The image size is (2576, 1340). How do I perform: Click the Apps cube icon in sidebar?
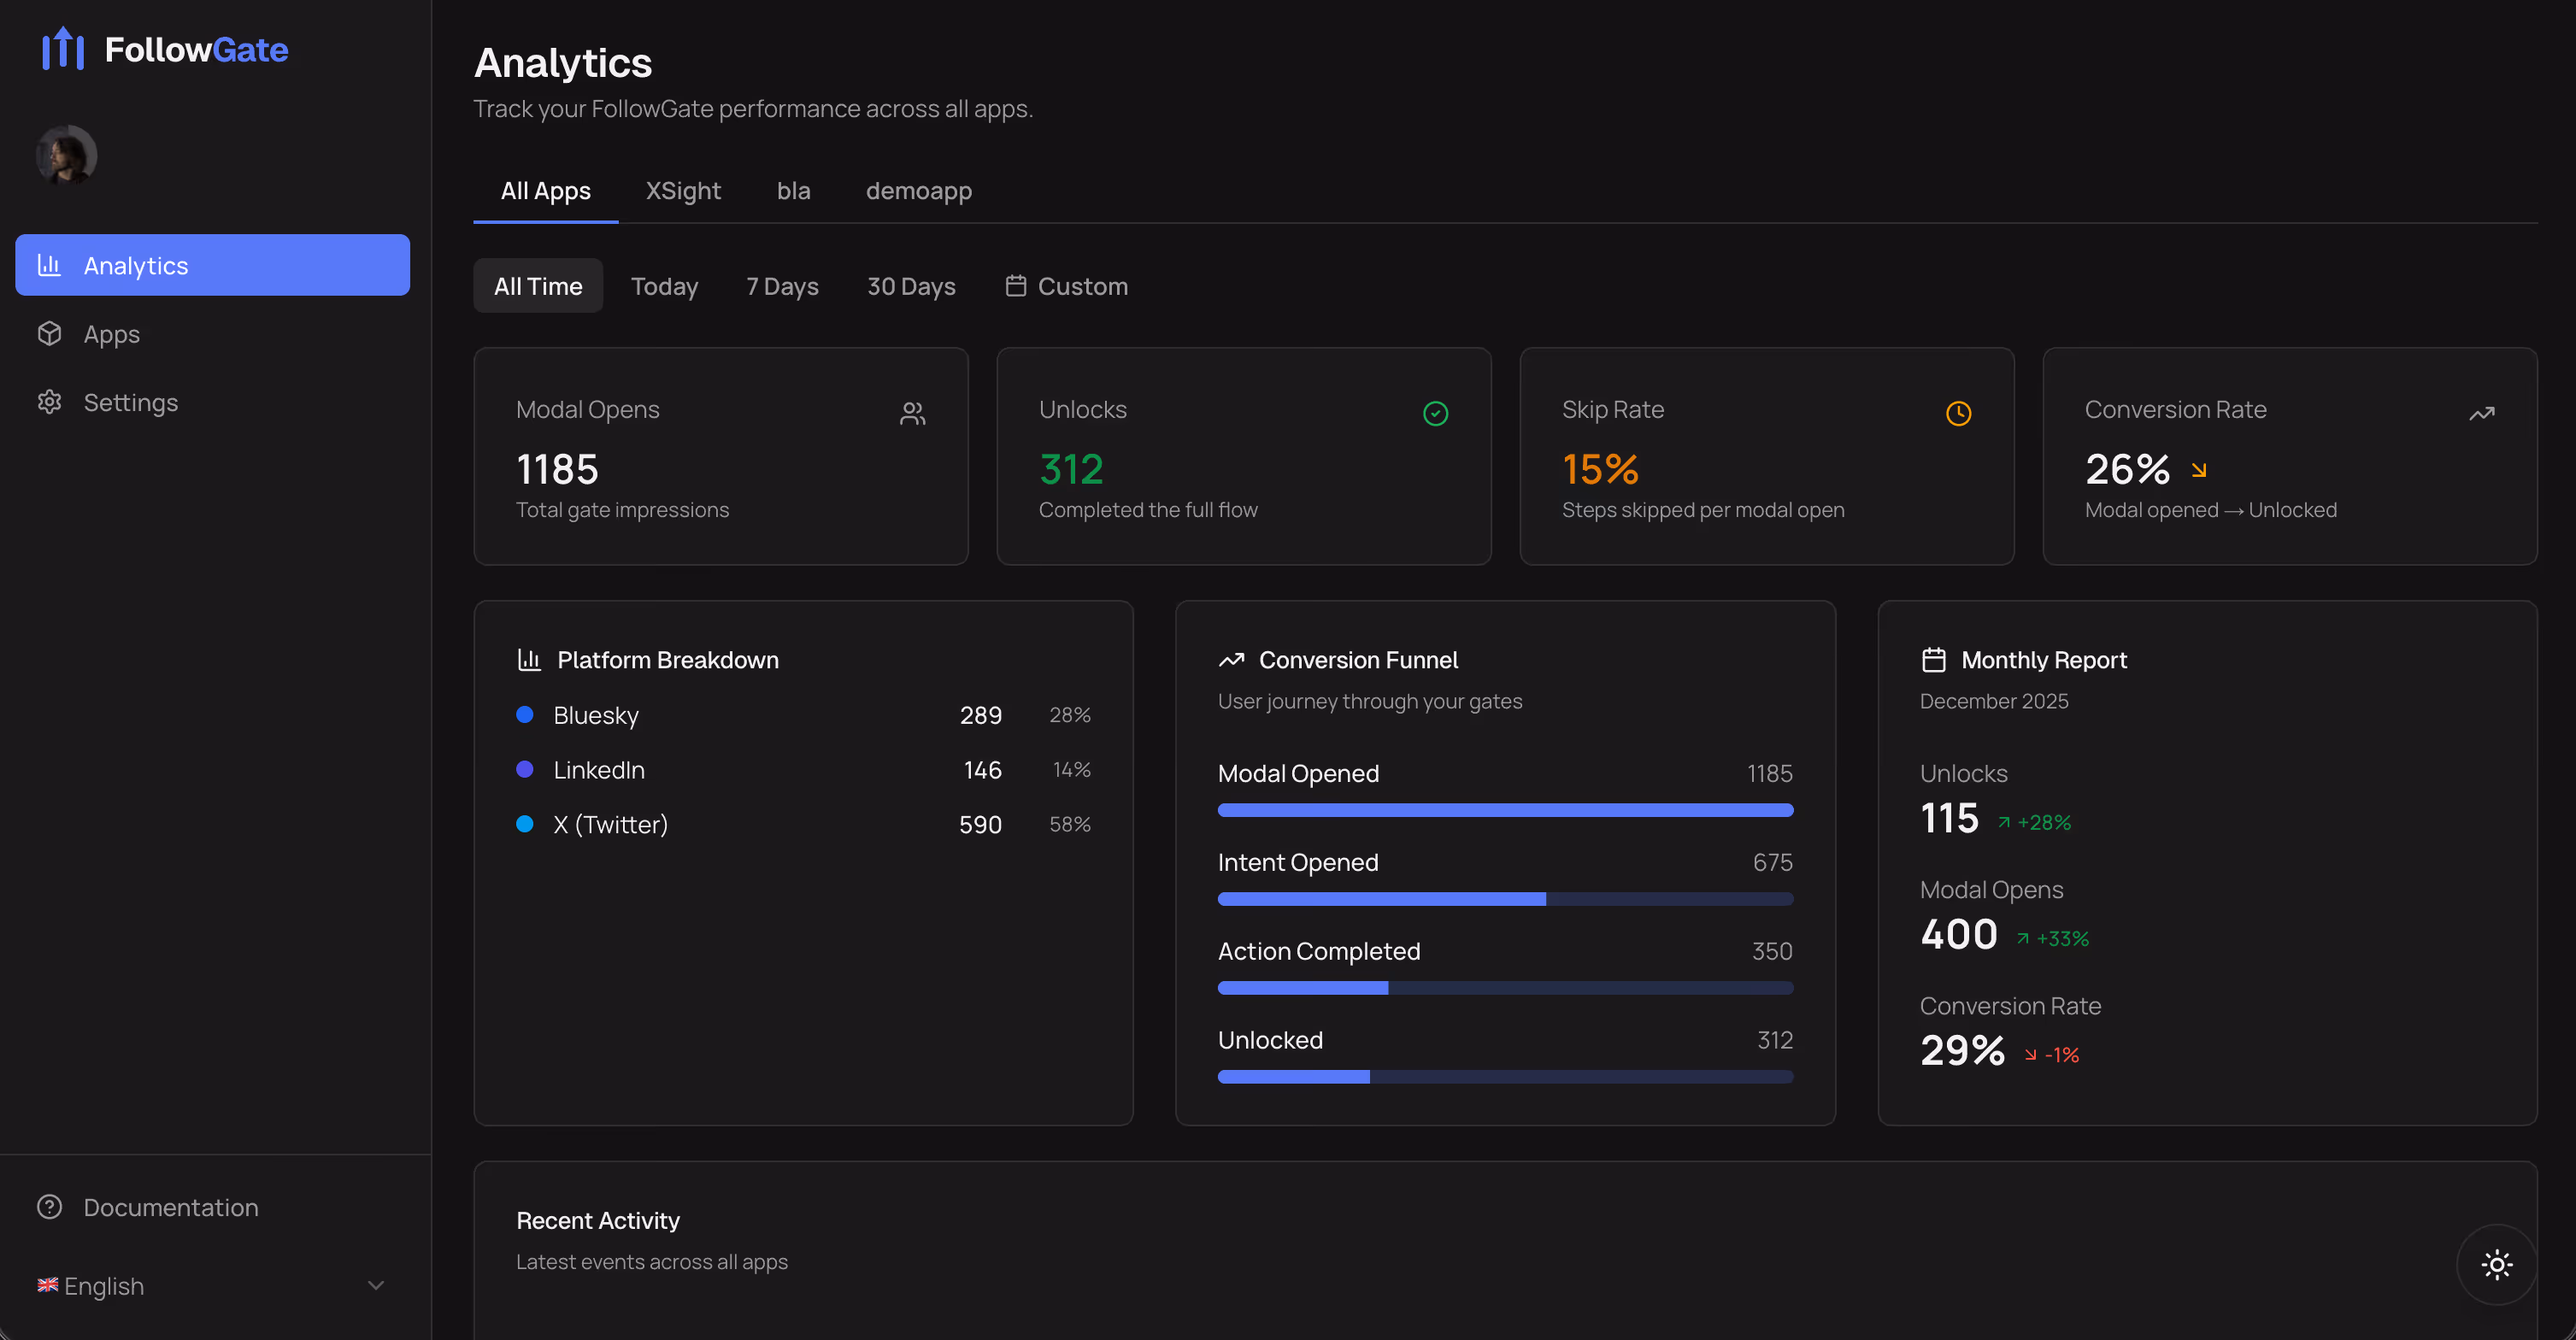click(49, 333)
